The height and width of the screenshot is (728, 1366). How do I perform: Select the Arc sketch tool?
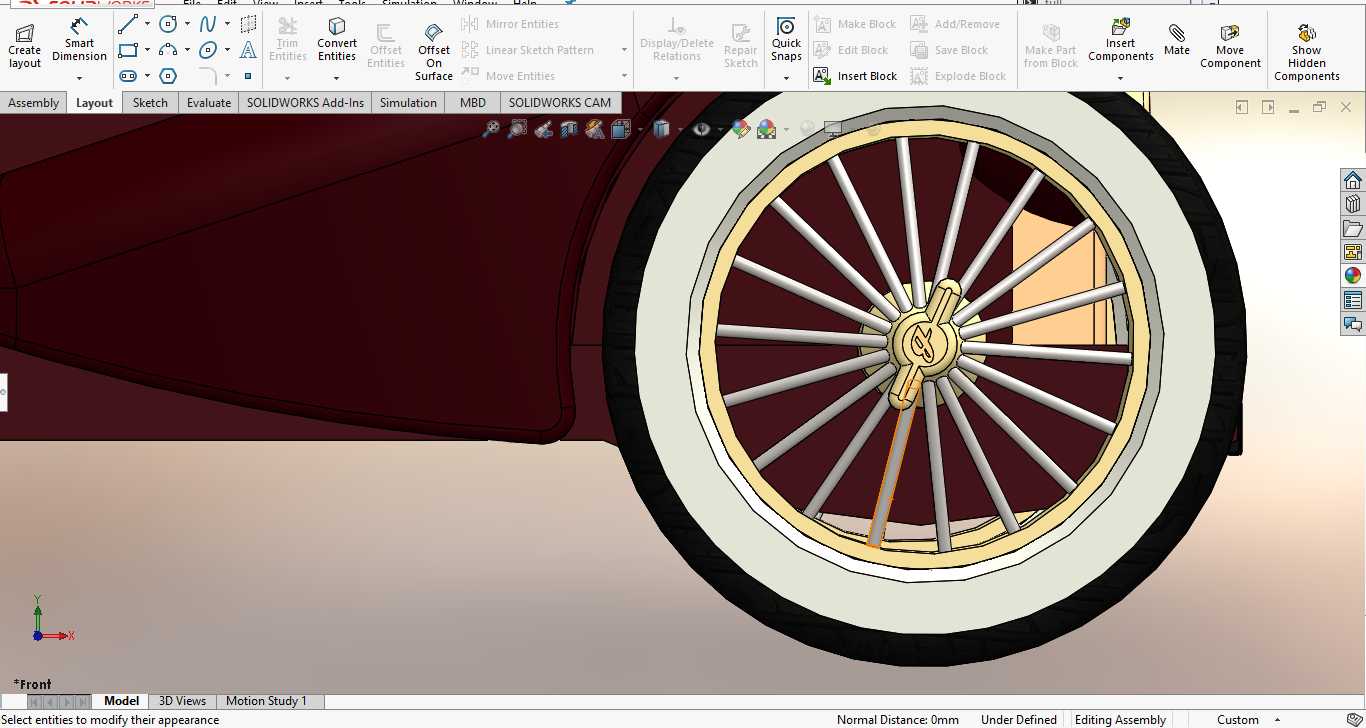coord(169,50)
